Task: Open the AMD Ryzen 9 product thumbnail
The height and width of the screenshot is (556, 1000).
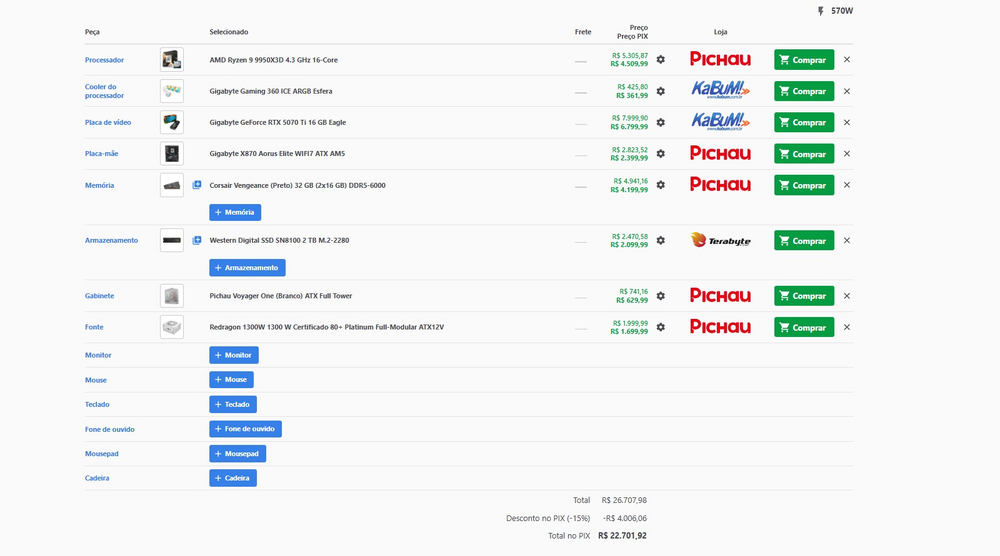Action: pyautogui.click(x=172, y=60)
